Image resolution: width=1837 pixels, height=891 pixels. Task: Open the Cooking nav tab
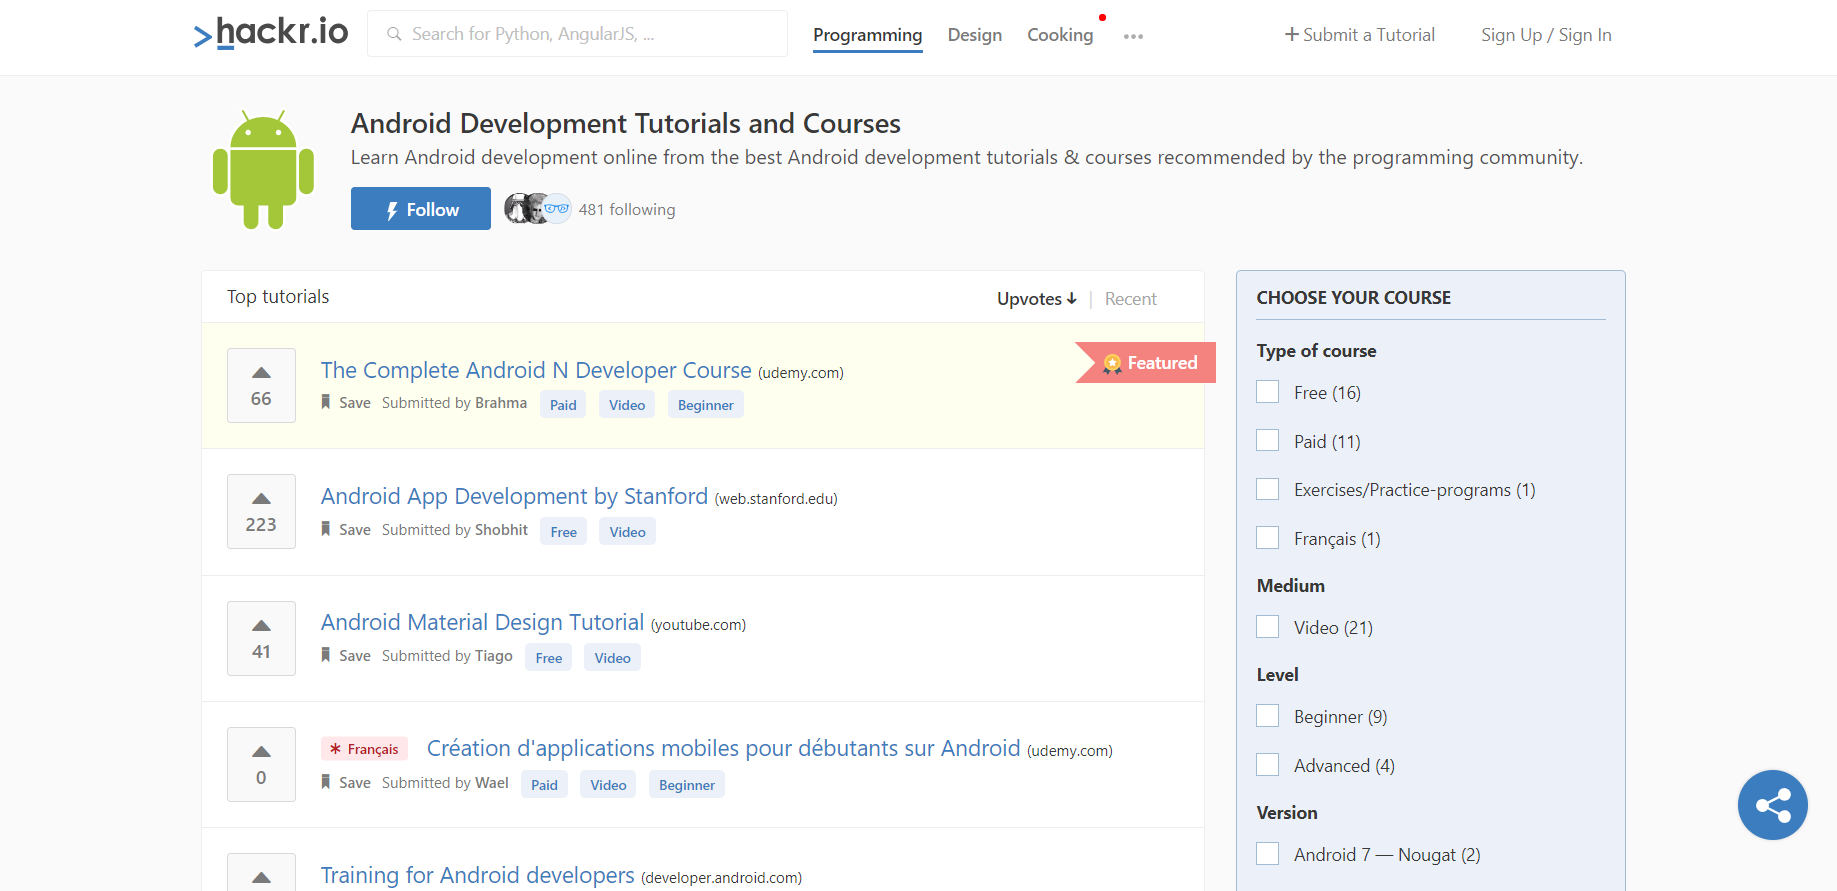coord(1060,35)
